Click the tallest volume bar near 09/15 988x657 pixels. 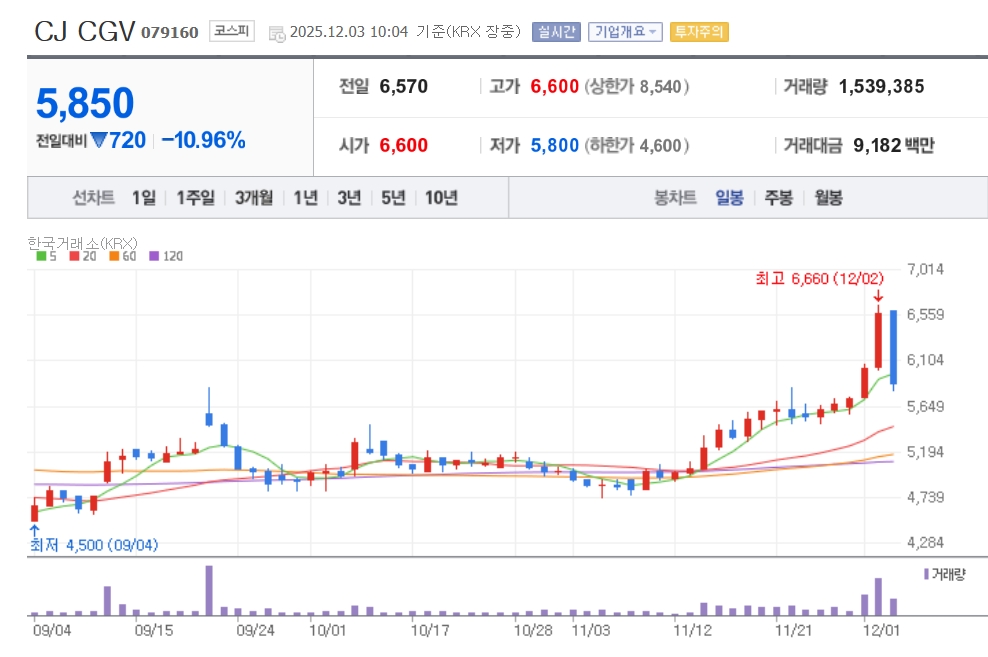tap(209, 590)
